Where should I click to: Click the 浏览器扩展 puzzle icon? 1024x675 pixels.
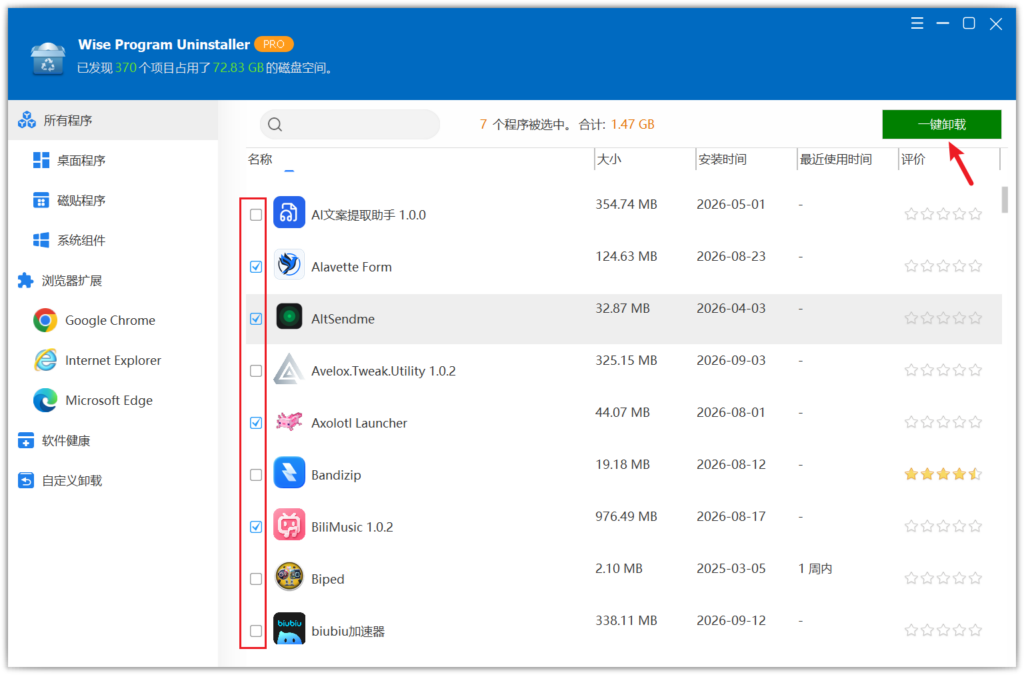25,281
